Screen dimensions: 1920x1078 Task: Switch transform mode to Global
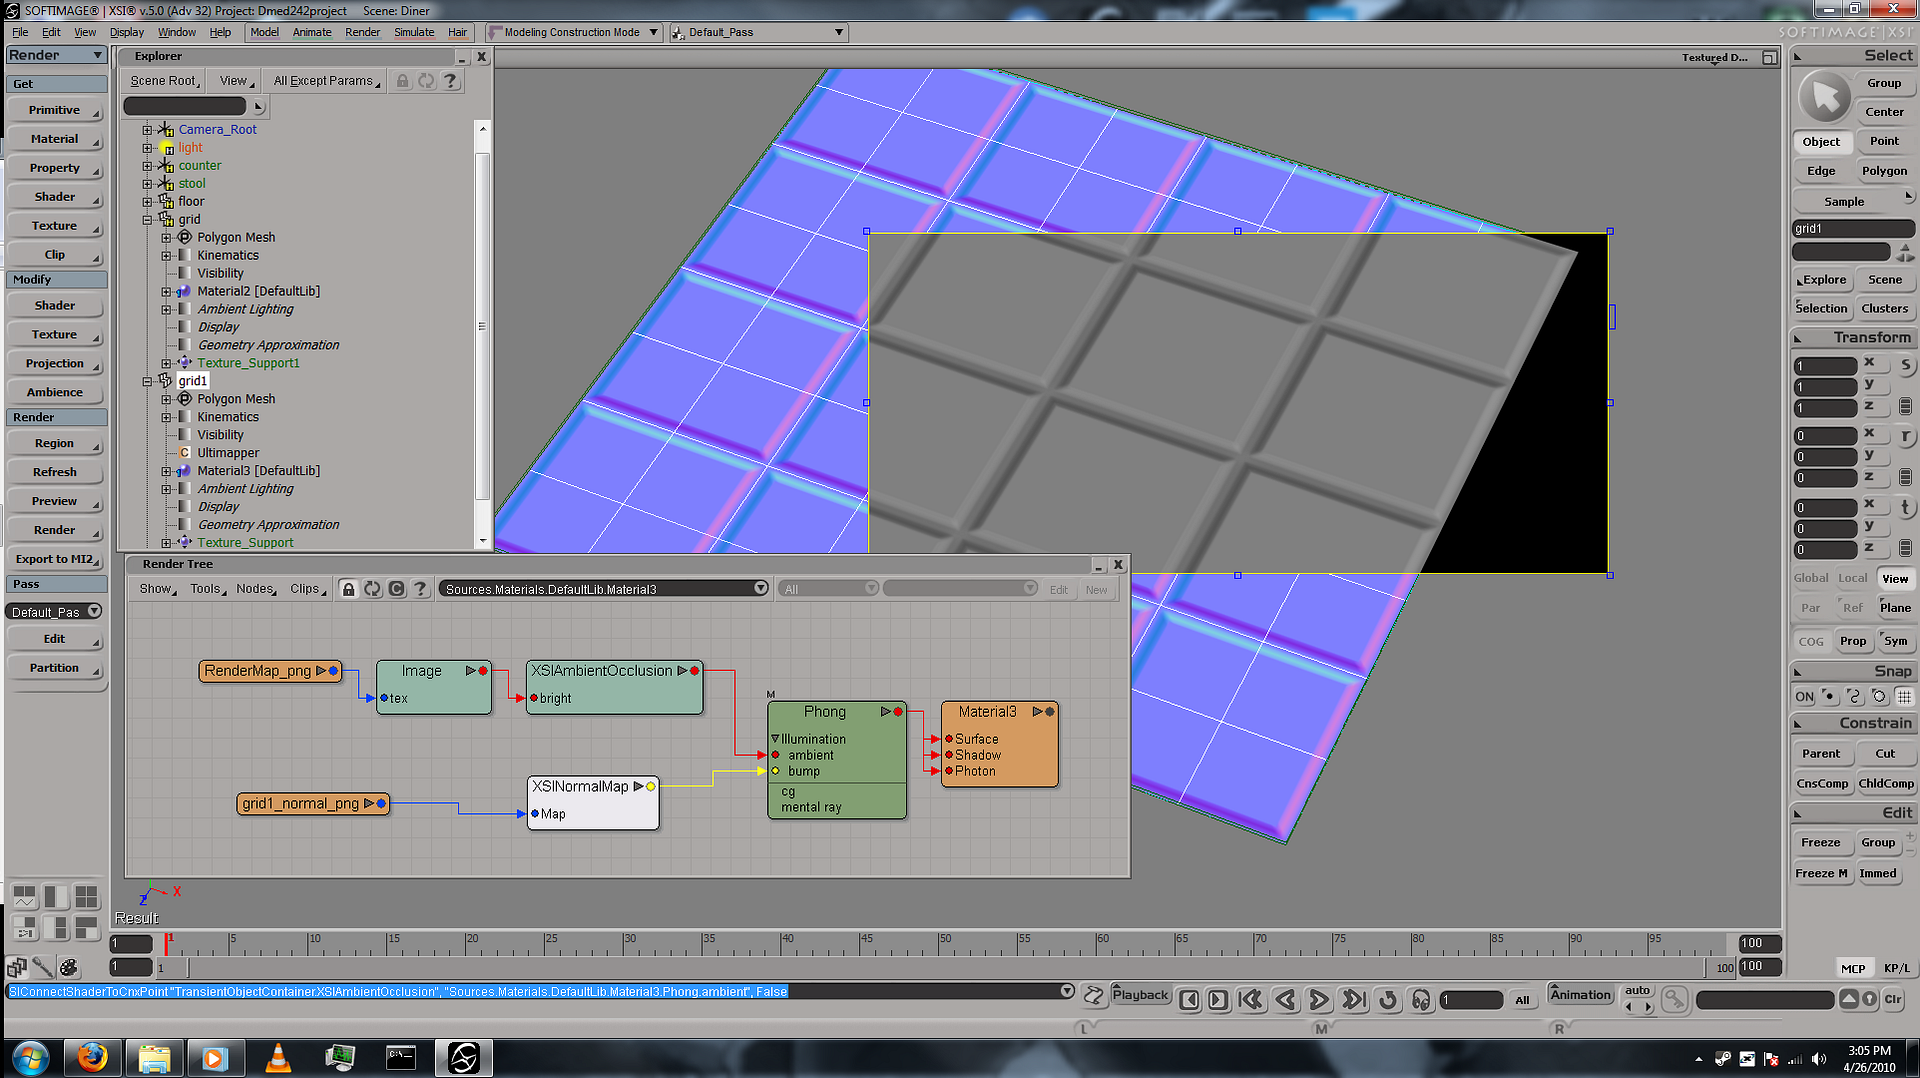[x=1811, y=578]
